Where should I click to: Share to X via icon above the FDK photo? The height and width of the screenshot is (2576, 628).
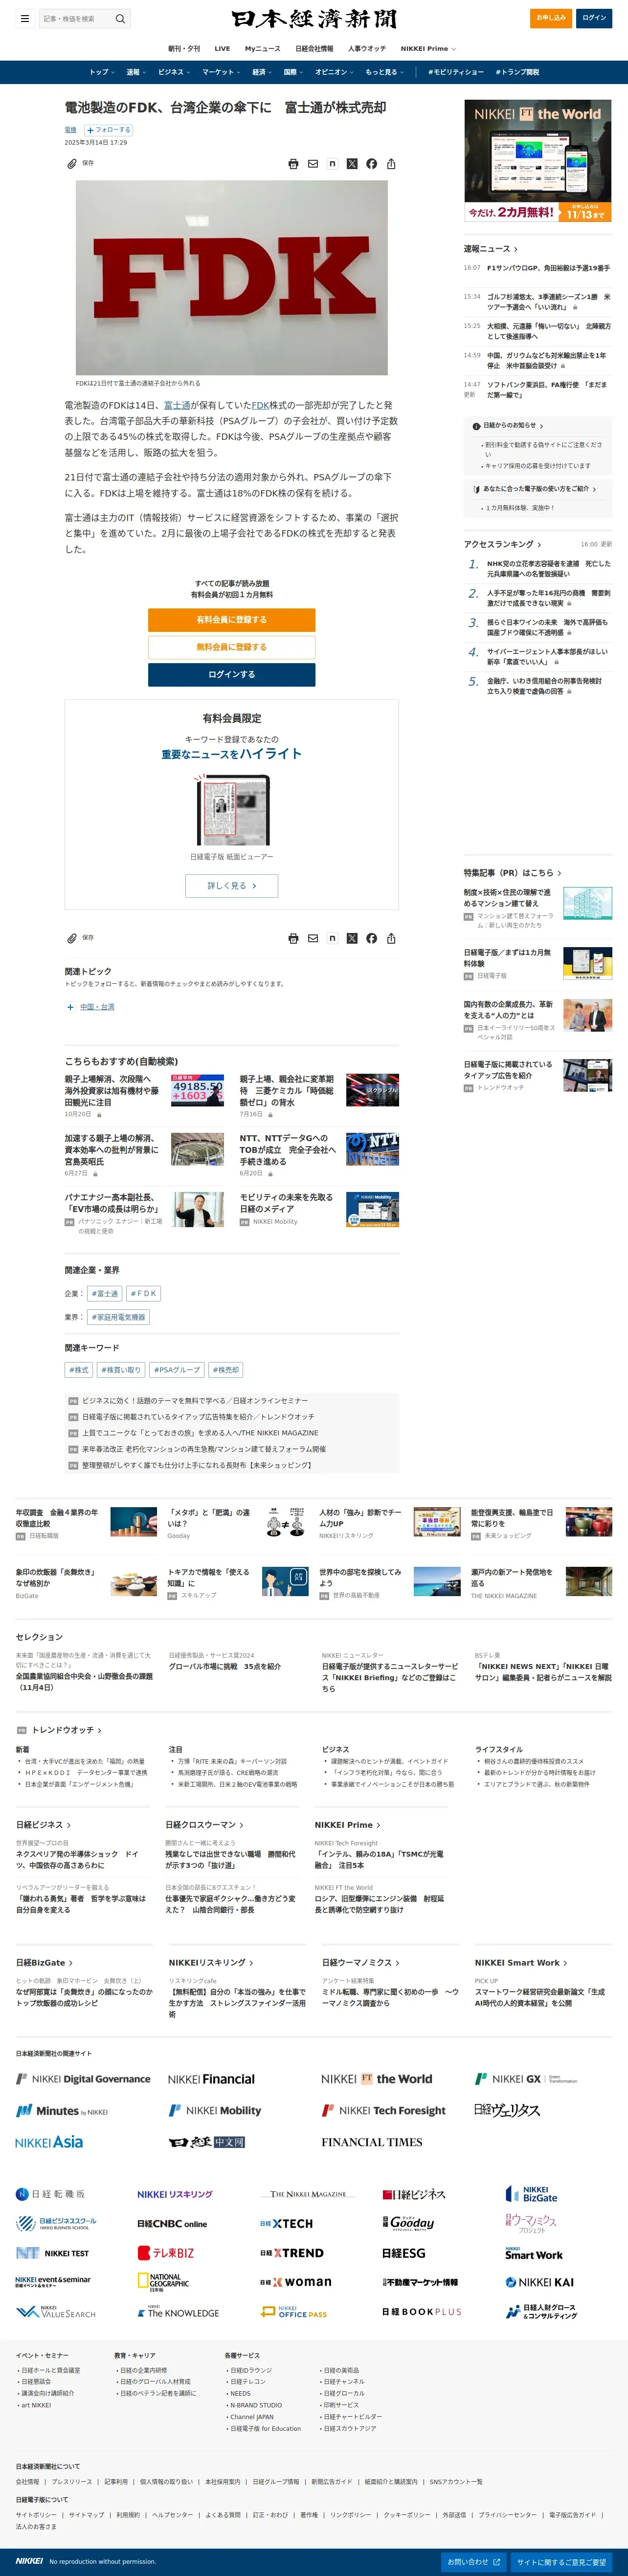pyautogui.click(x=352, y=164)
